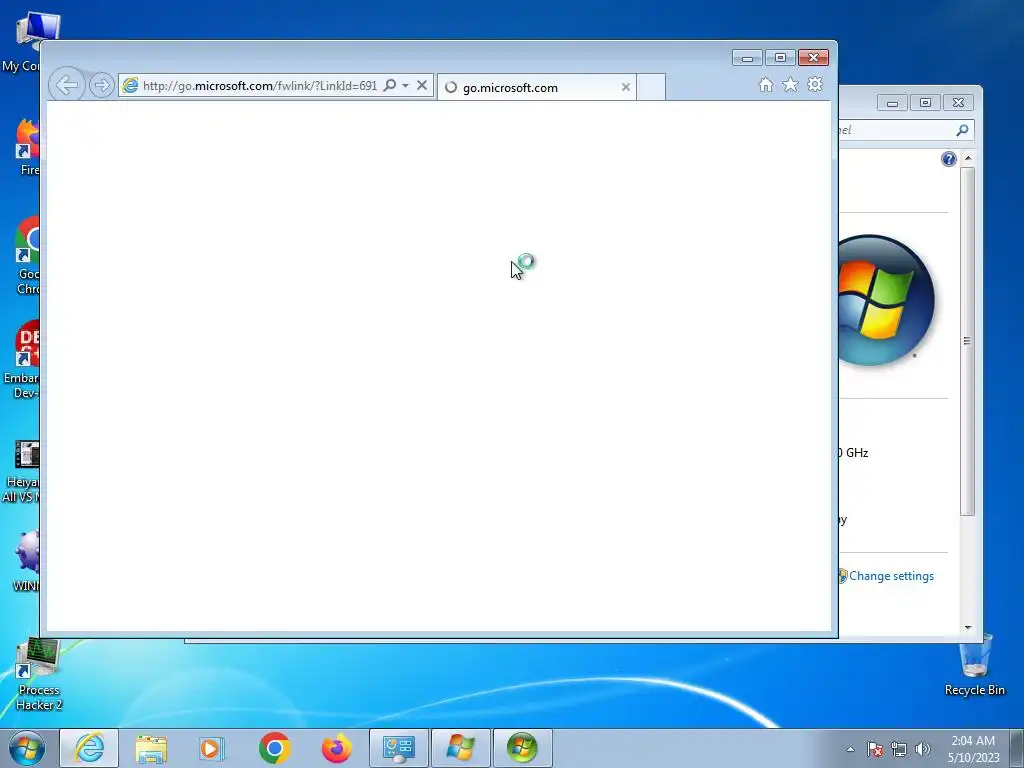Screen dimensions: 1024x768
Task: Launch Windows Media Player from taskbar
Action: point(211,748)
